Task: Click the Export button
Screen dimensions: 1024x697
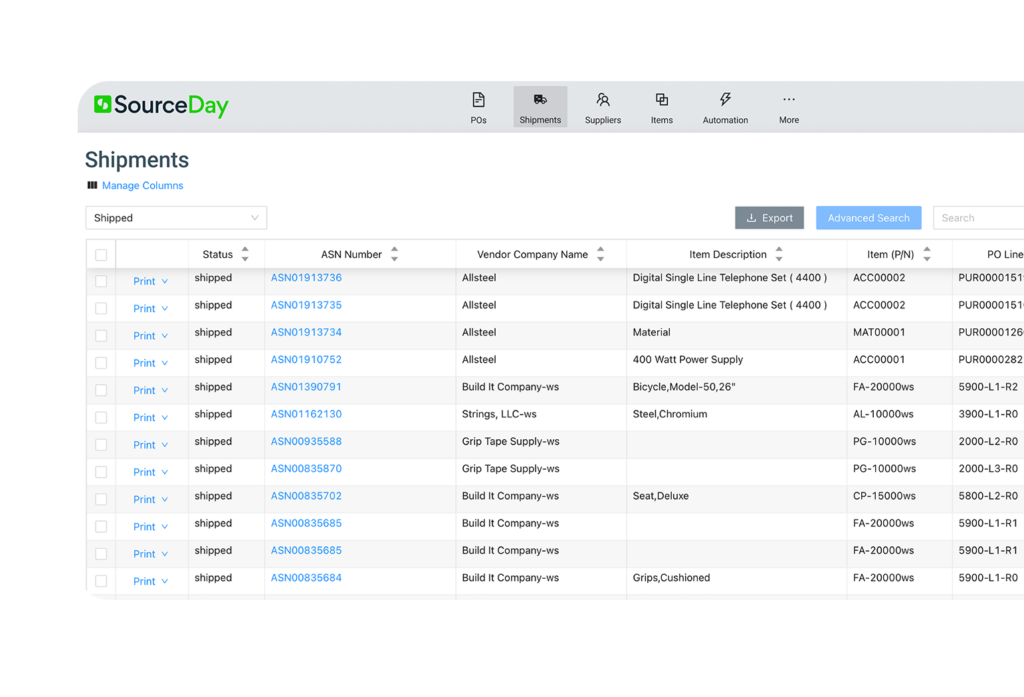Action: pos(769,218)
